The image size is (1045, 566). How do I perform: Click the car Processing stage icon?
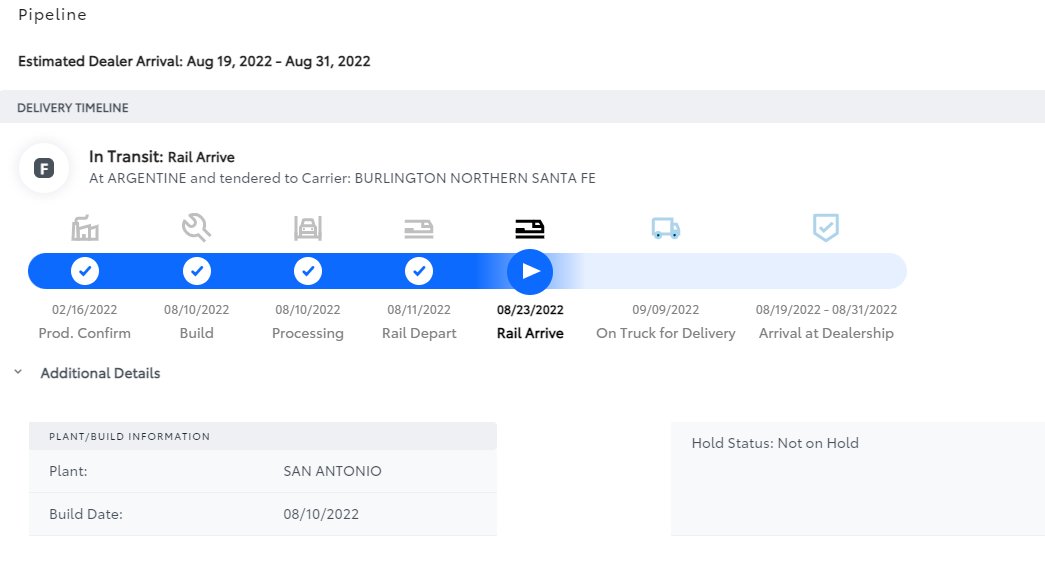tap(308, 228)
